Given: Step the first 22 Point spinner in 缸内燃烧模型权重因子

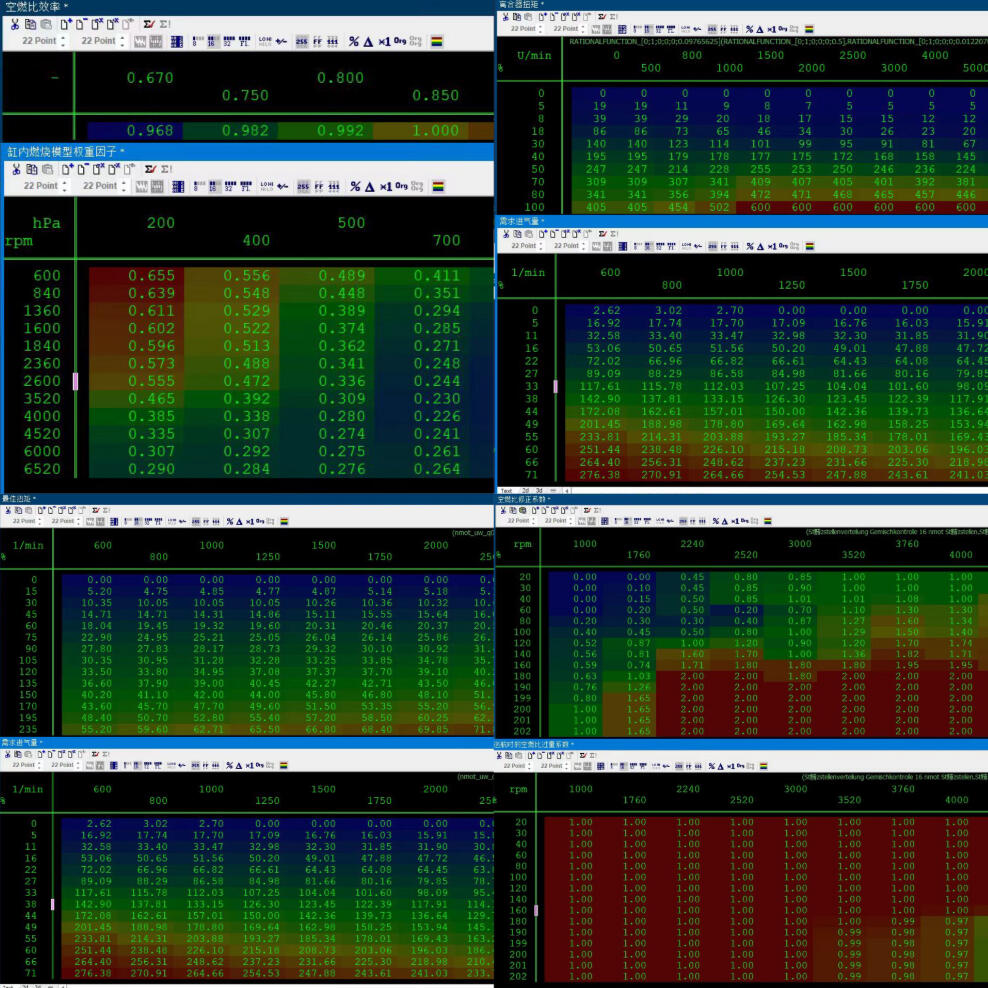Looking at the screenshot, I should 64,186.
